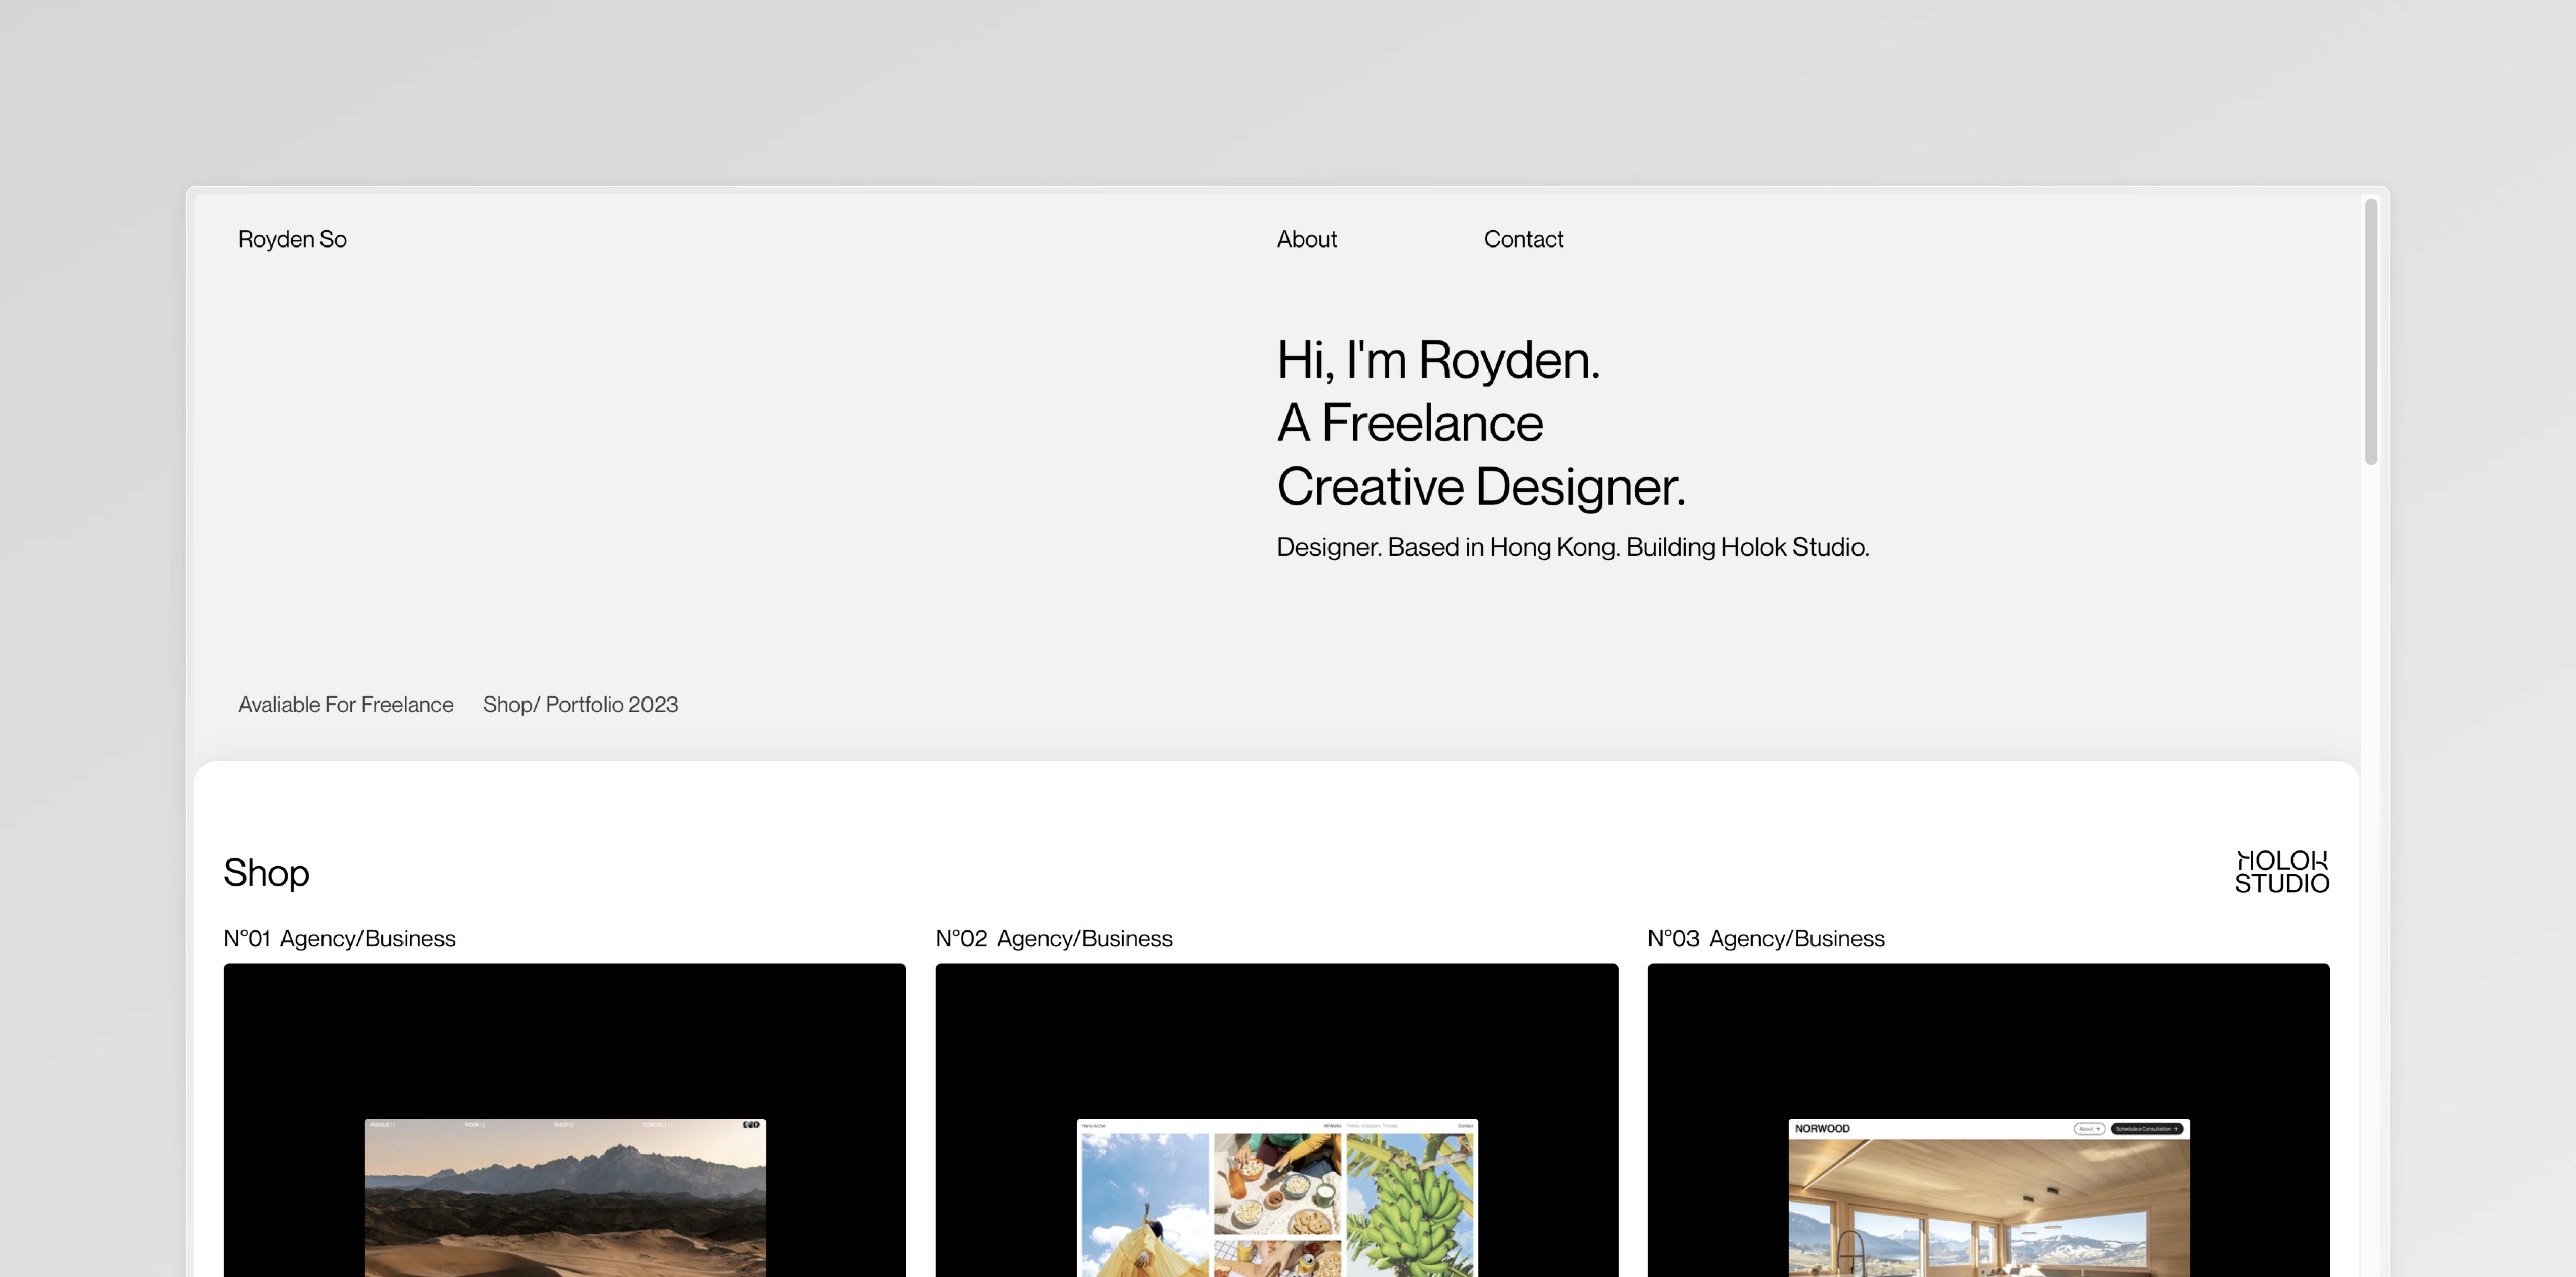Open Shop/ Portfolio 2023
2576x1277 pixels.
coord(581,704)
